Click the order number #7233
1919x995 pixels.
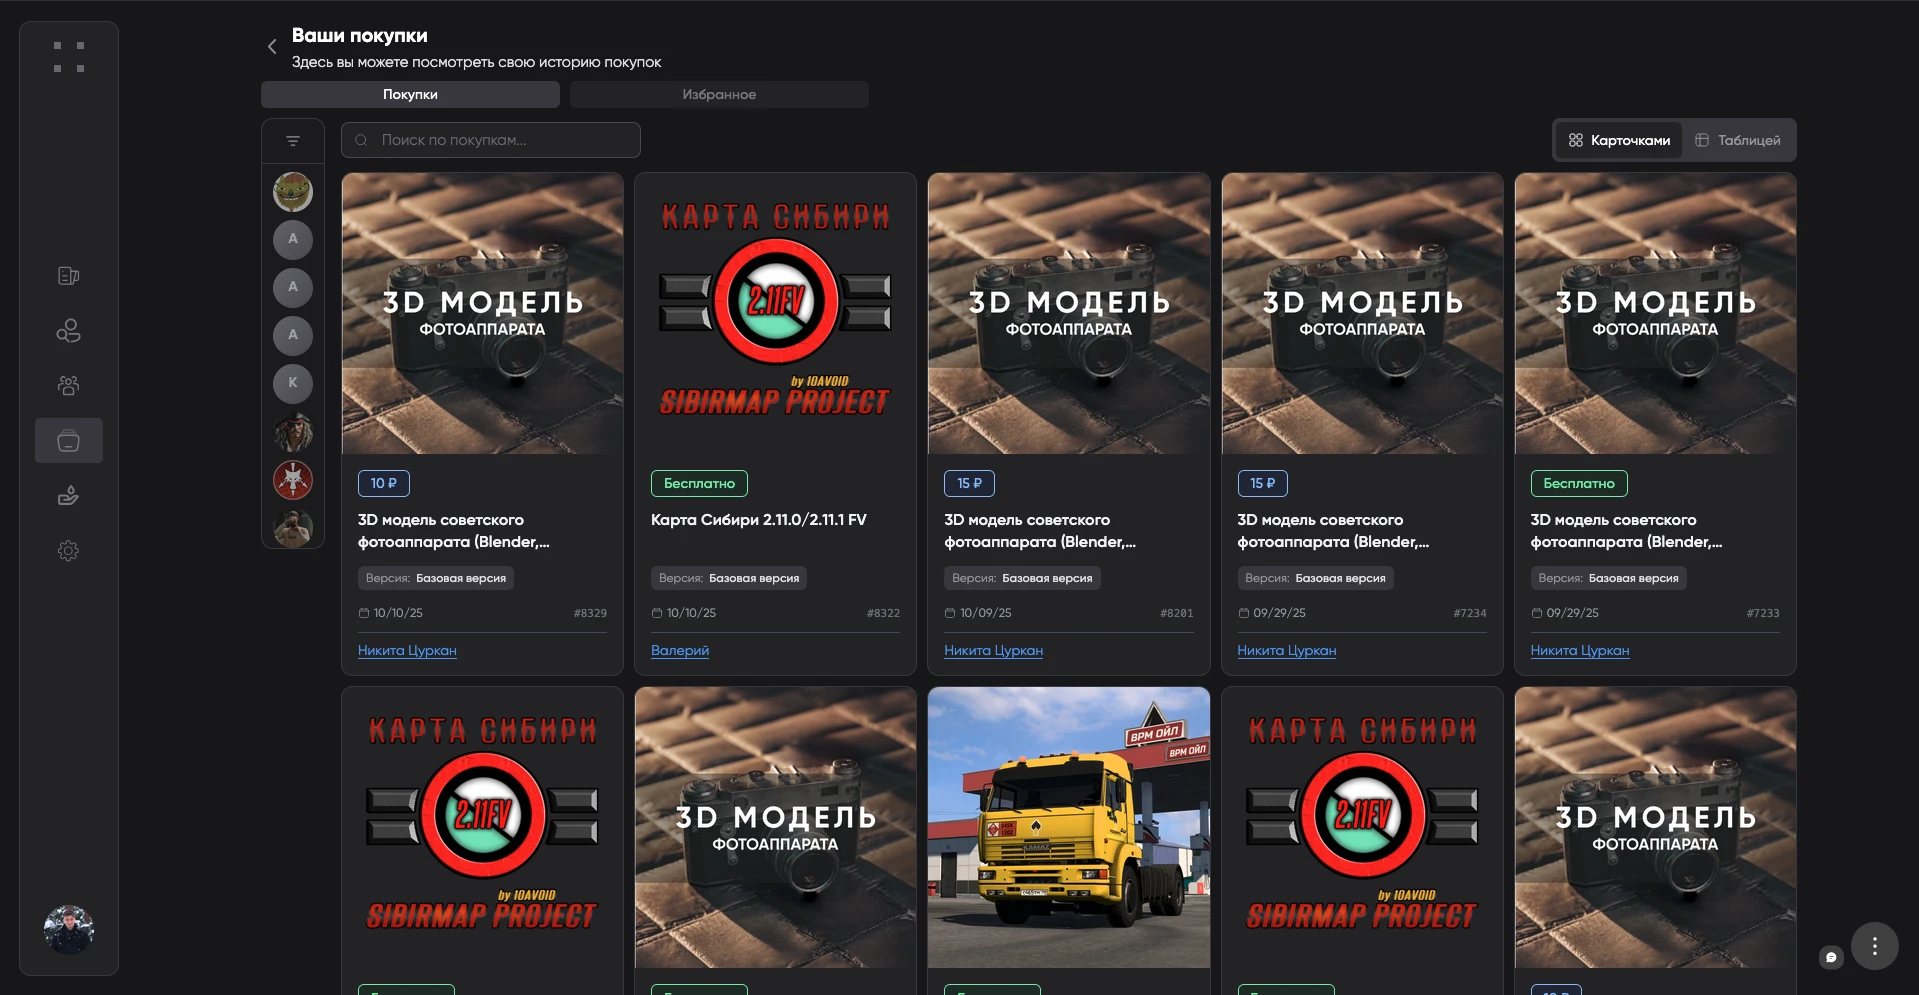1763,613
